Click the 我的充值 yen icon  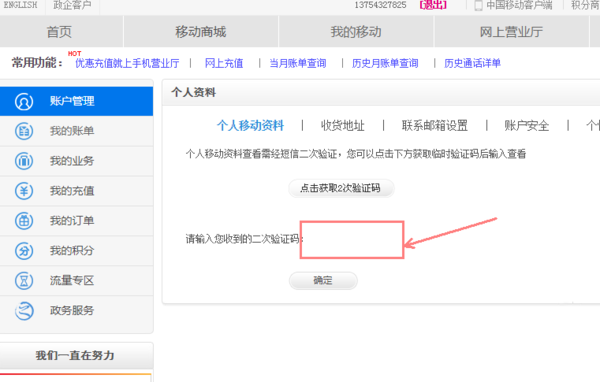(24, 191)
